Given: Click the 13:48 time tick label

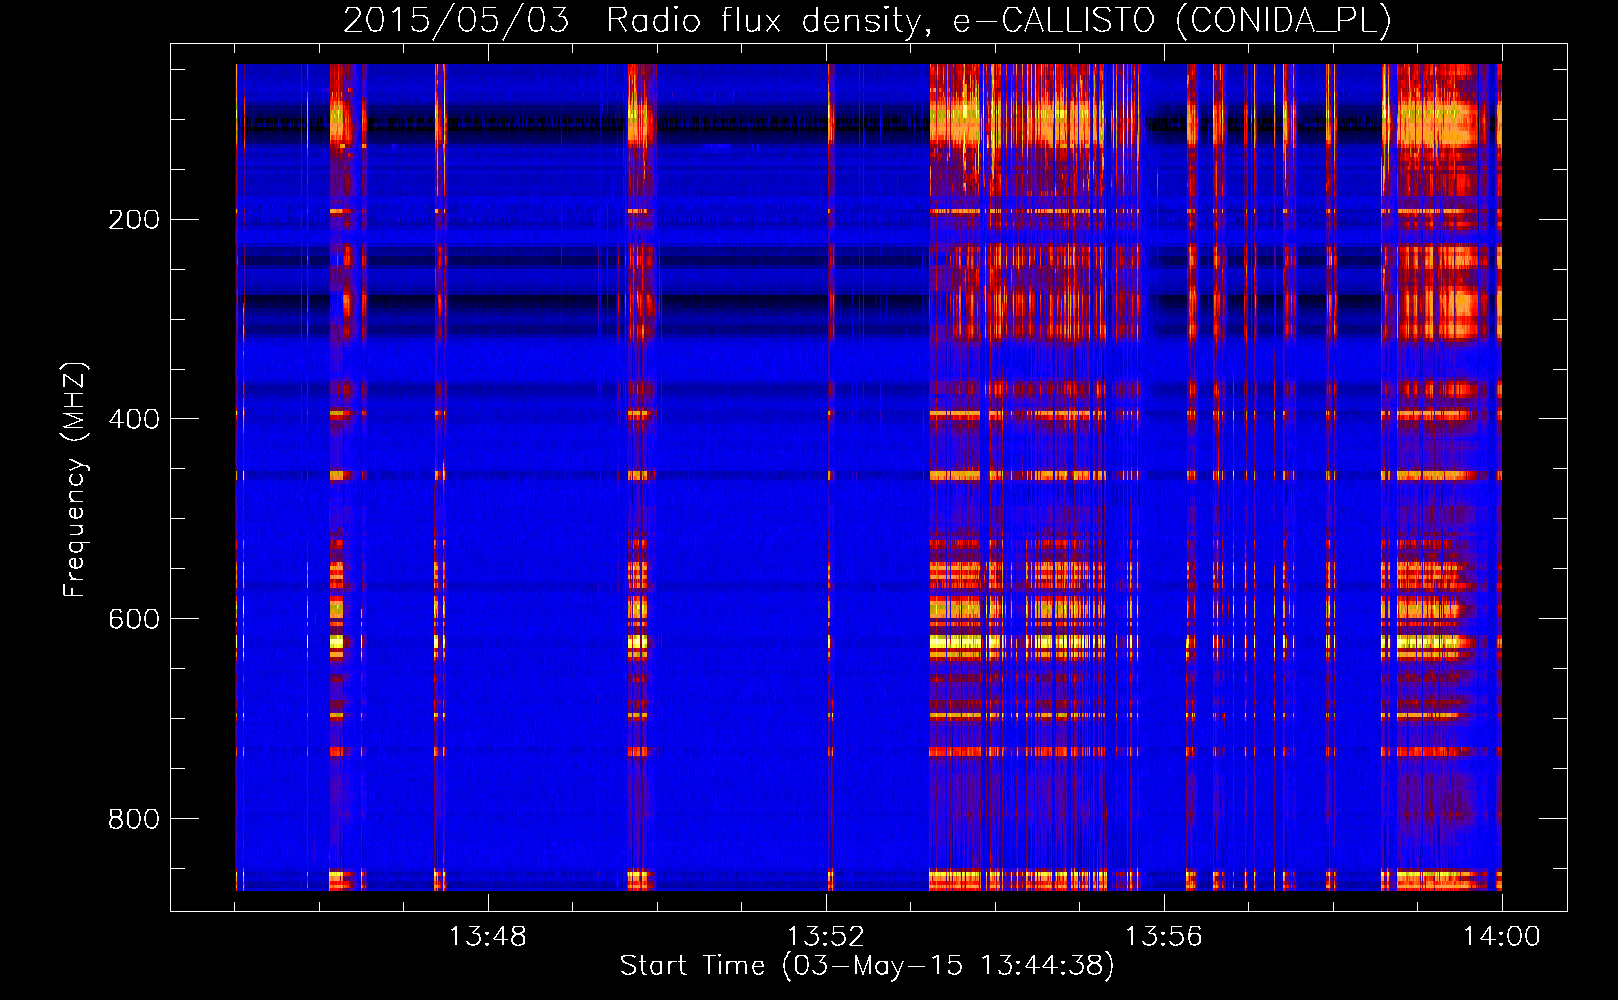Looking at the screenshot, I should coord(488,937).
